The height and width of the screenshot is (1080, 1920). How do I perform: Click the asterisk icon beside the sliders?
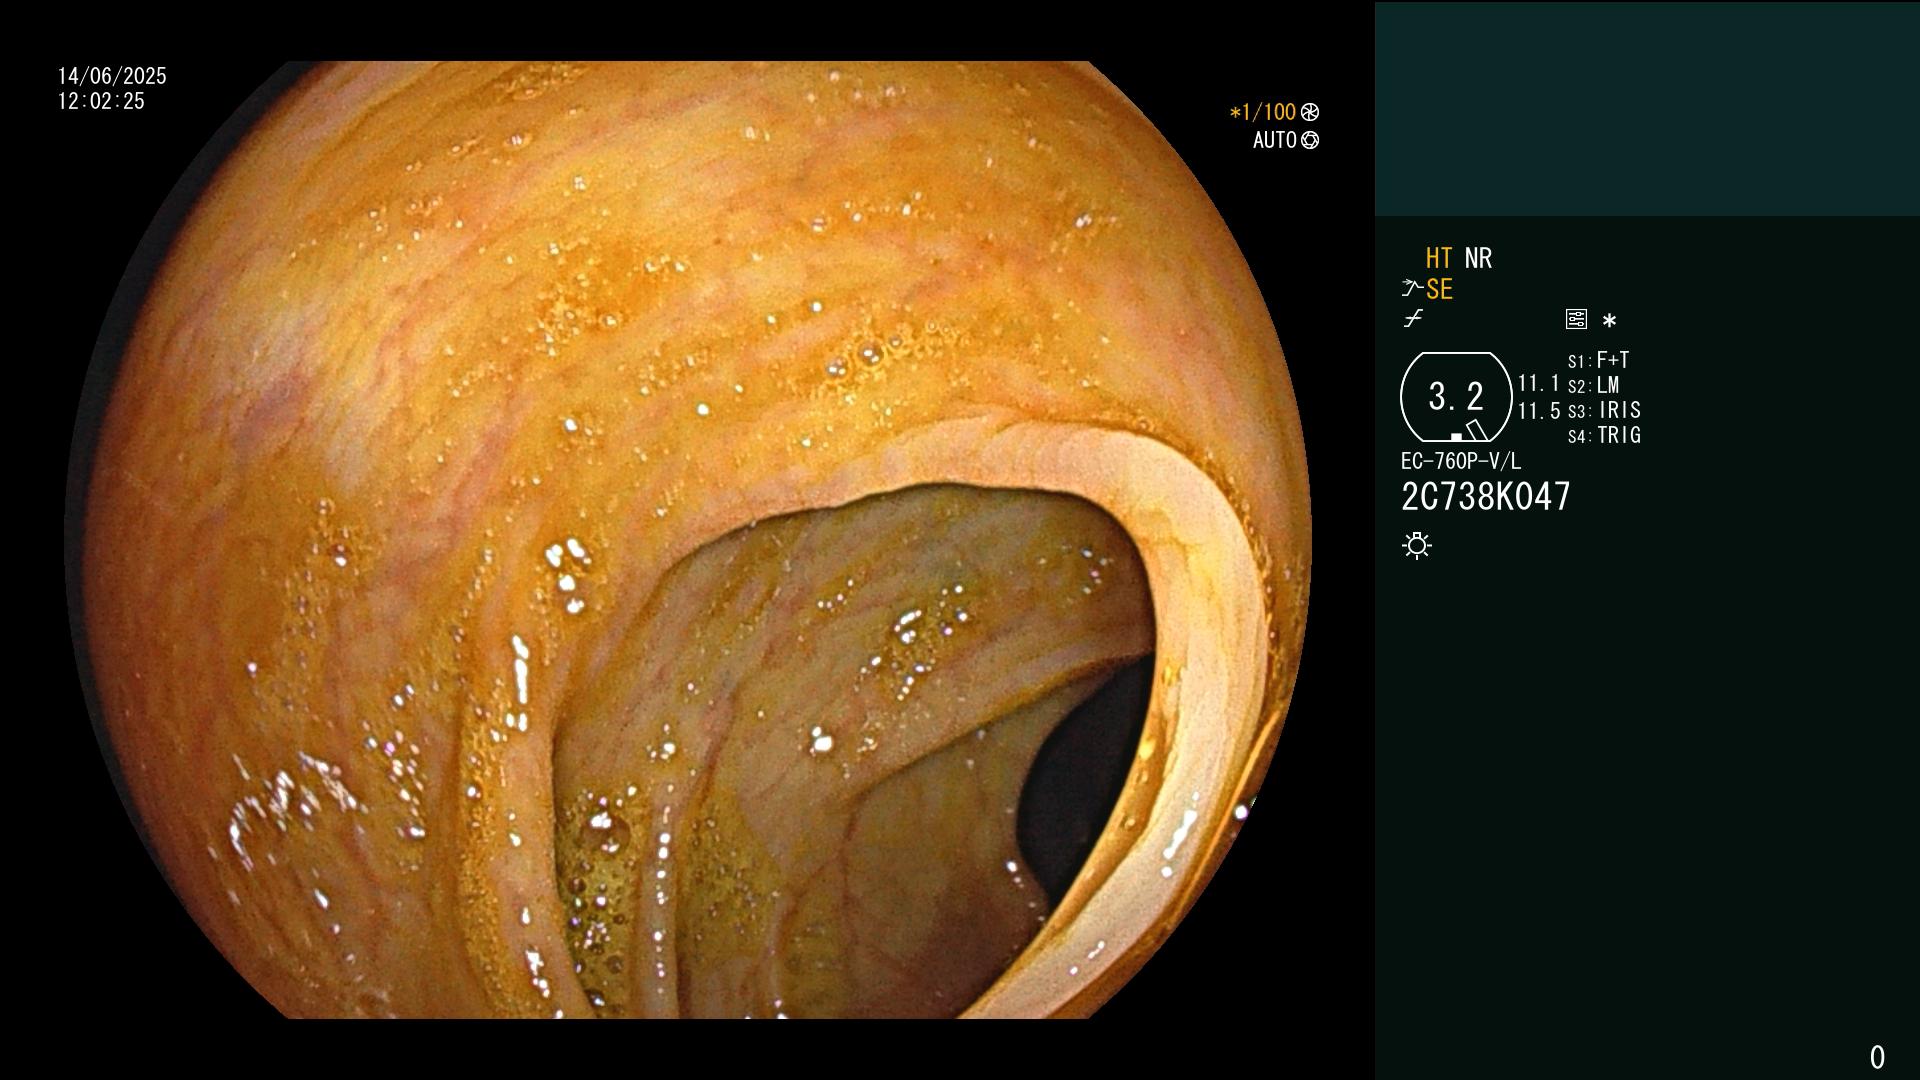(1609, 321)
